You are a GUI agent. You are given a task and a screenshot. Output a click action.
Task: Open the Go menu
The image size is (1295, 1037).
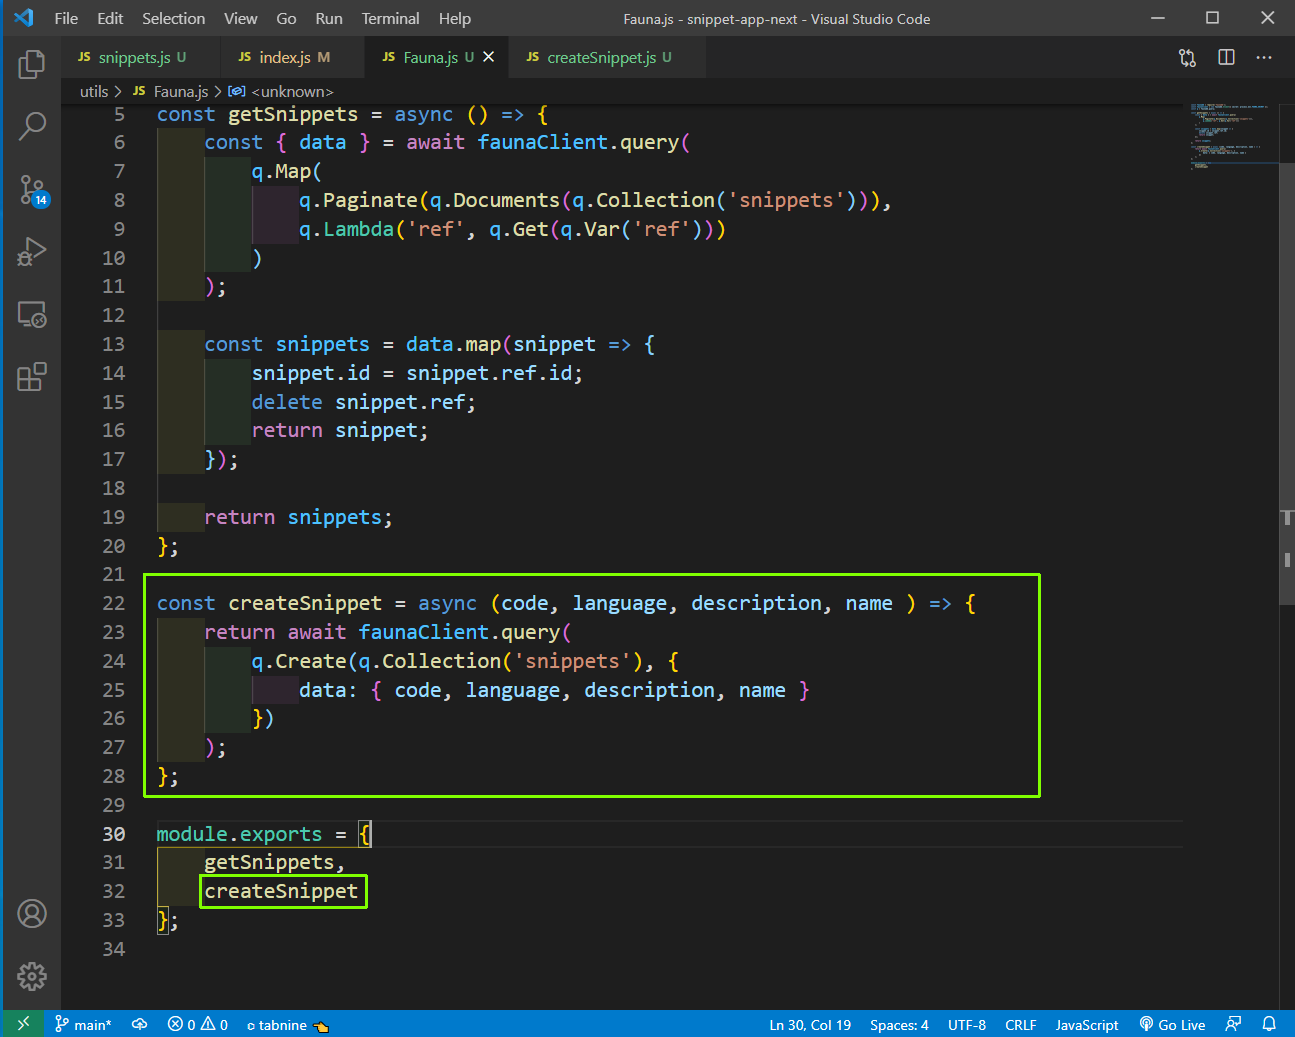[x=286, y=18]
